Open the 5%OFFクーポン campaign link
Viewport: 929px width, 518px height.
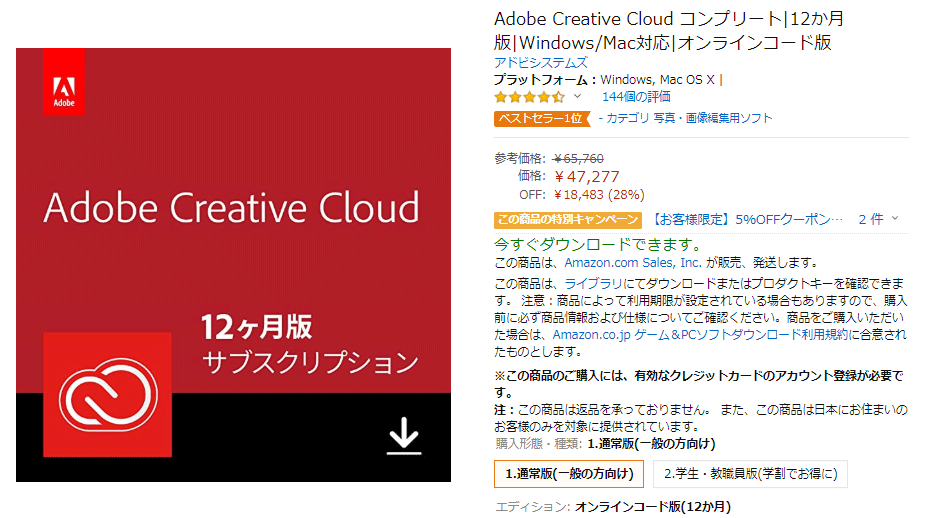coord(747,219)
